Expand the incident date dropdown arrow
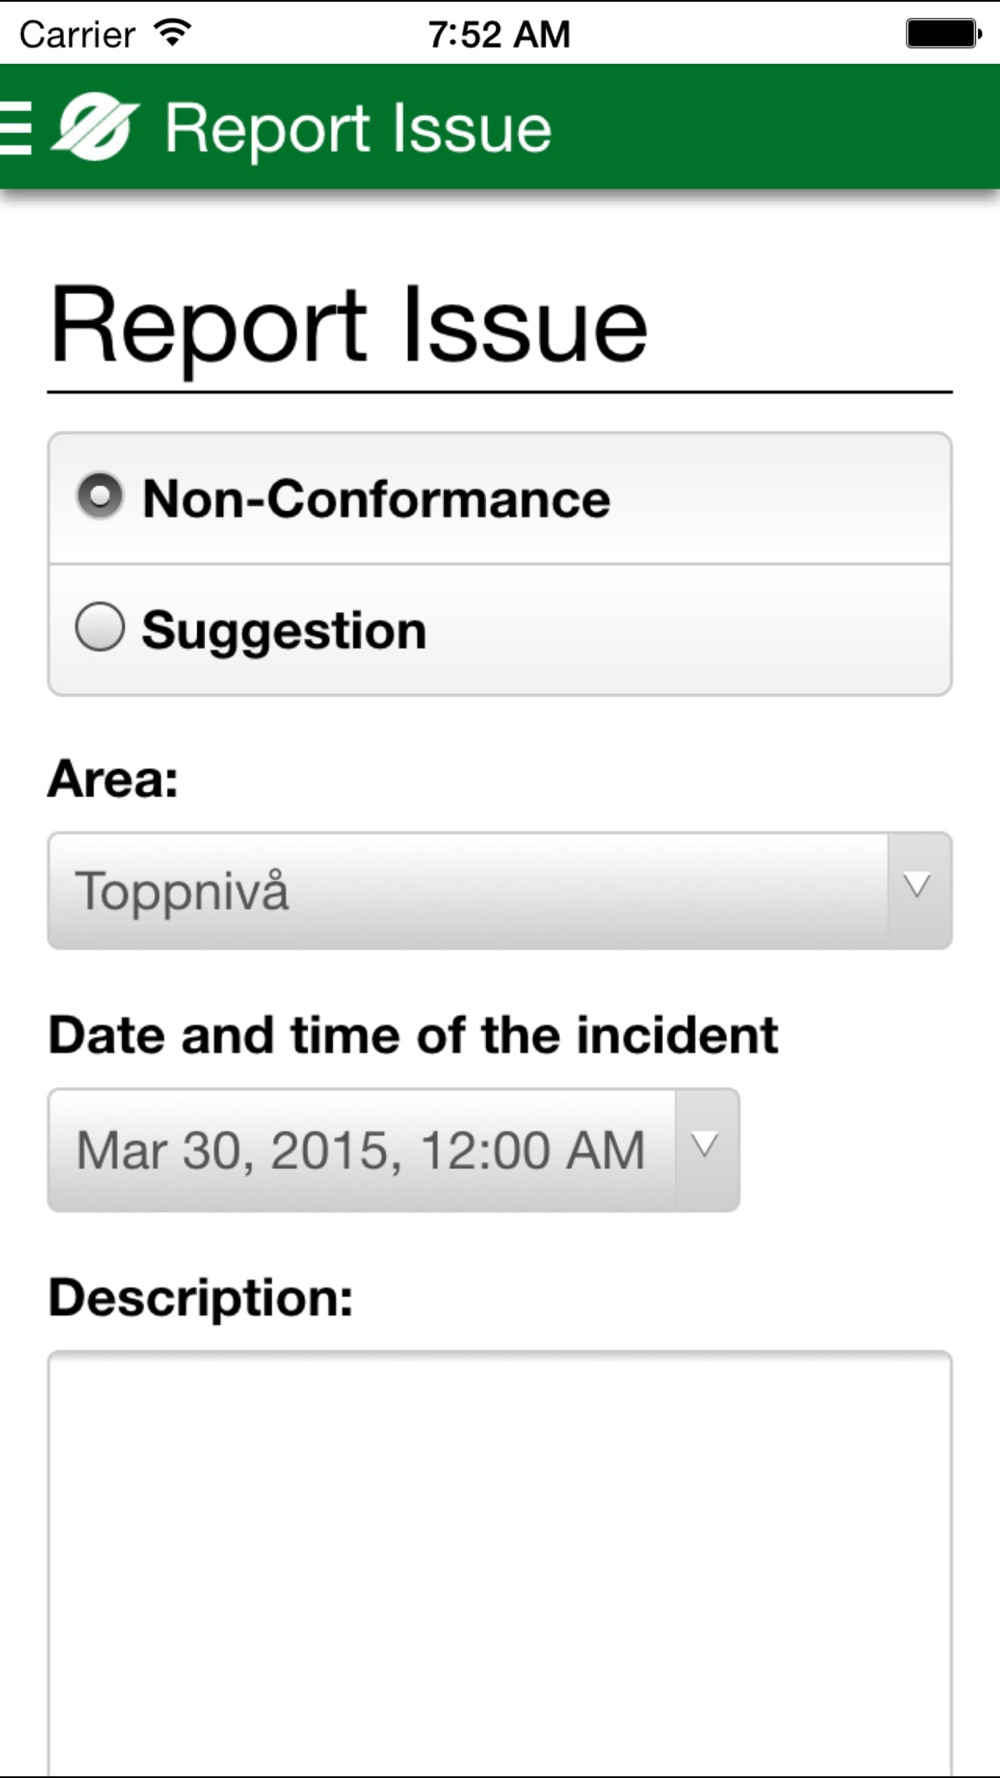The width and height of the screenshot is (1000, 1778). click(x=706, y=1149)
